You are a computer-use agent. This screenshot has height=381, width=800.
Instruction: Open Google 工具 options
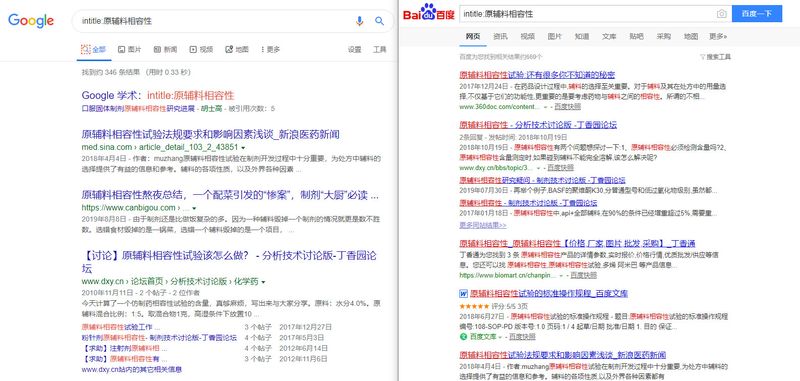(380, 49)
